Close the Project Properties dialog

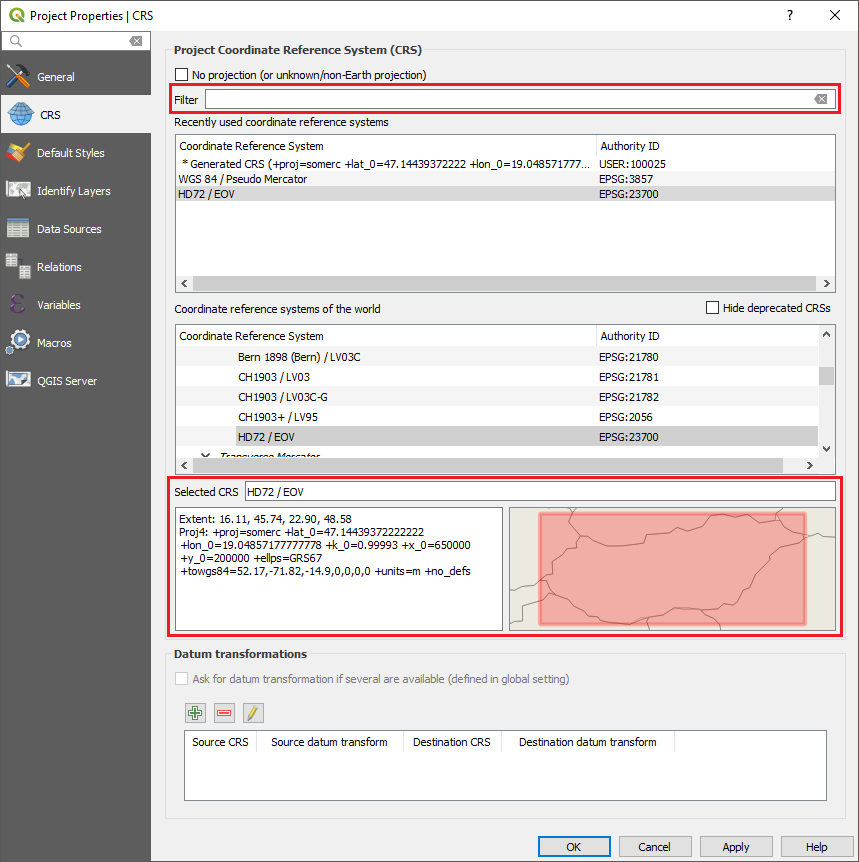coord(835,15)
